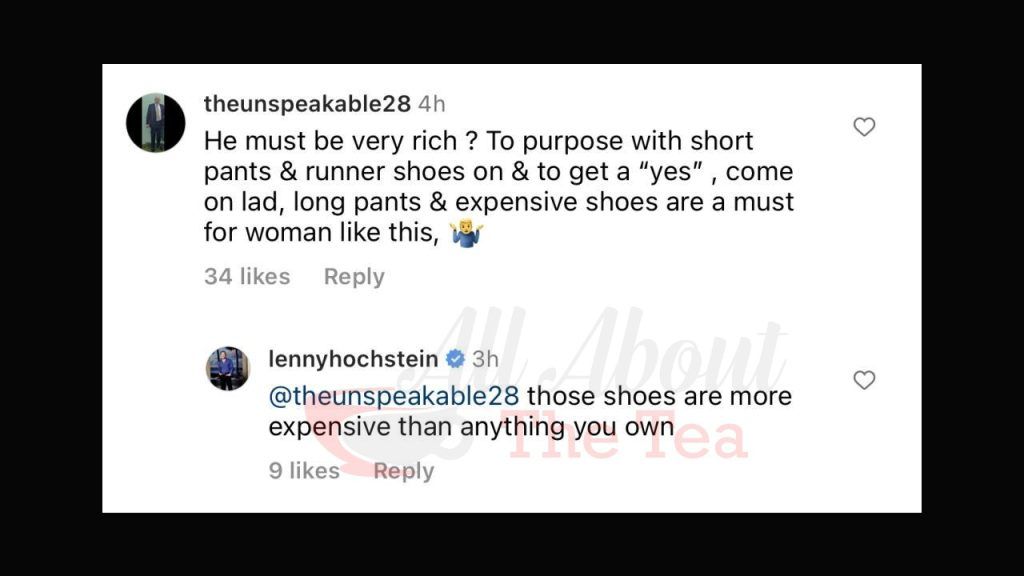
Task: Like theunspeakable28's comment by tapping its heart
Action: coord(862,127)
